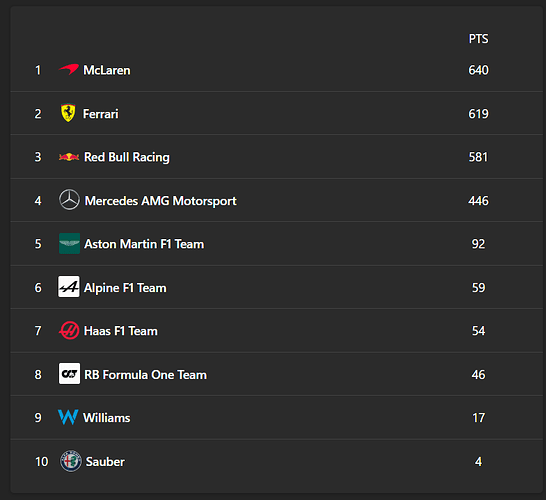Viewport: 546px width, 500px height.
Task: Click the McLaren team logo
Action: pyautogui.click(x=69, y=69)
